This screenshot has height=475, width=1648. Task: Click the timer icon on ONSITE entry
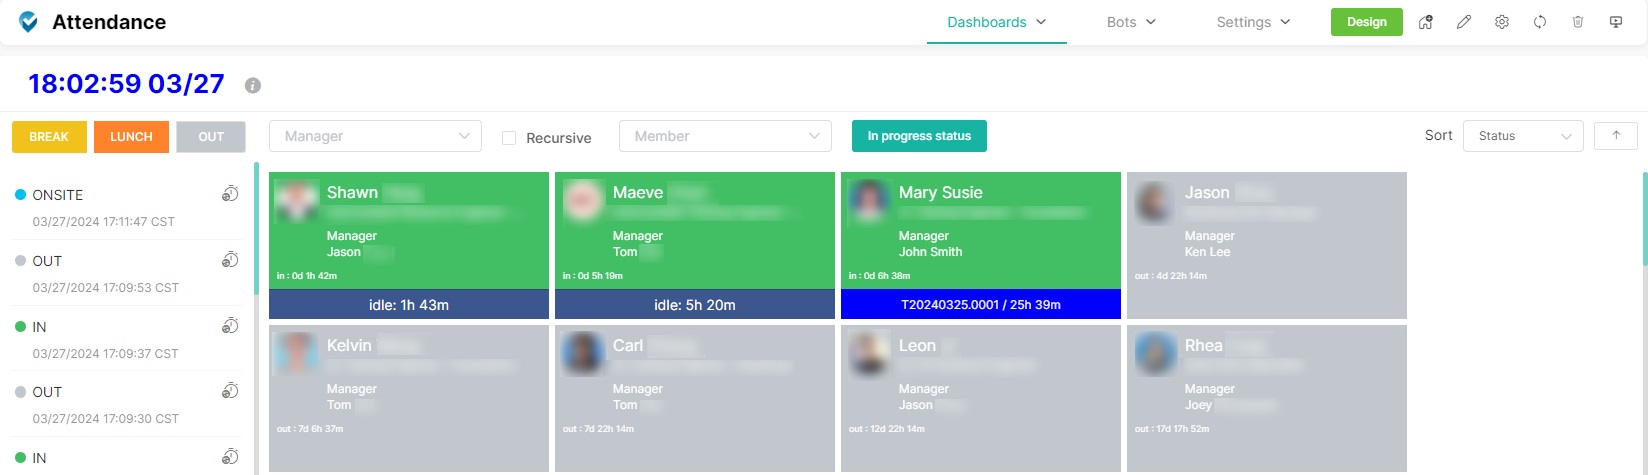pos(230,194)
